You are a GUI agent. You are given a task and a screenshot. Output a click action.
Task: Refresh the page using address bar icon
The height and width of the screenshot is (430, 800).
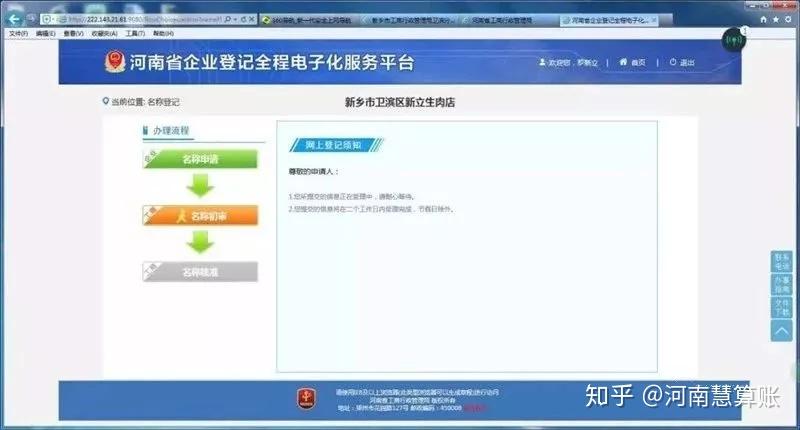click(x=243, y=19)
